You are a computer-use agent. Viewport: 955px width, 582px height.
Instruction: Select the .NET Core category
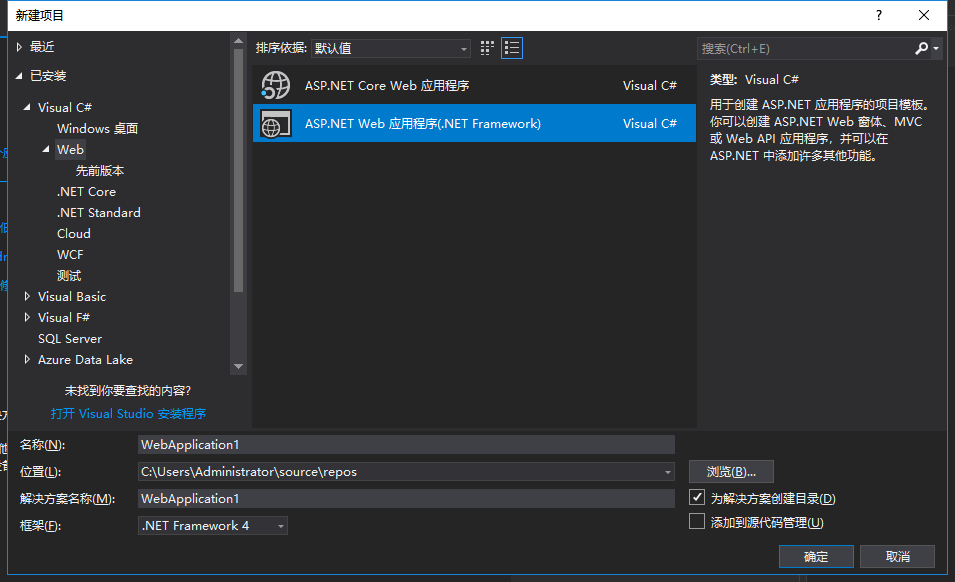pyautogui.click(x=86, y=191)
